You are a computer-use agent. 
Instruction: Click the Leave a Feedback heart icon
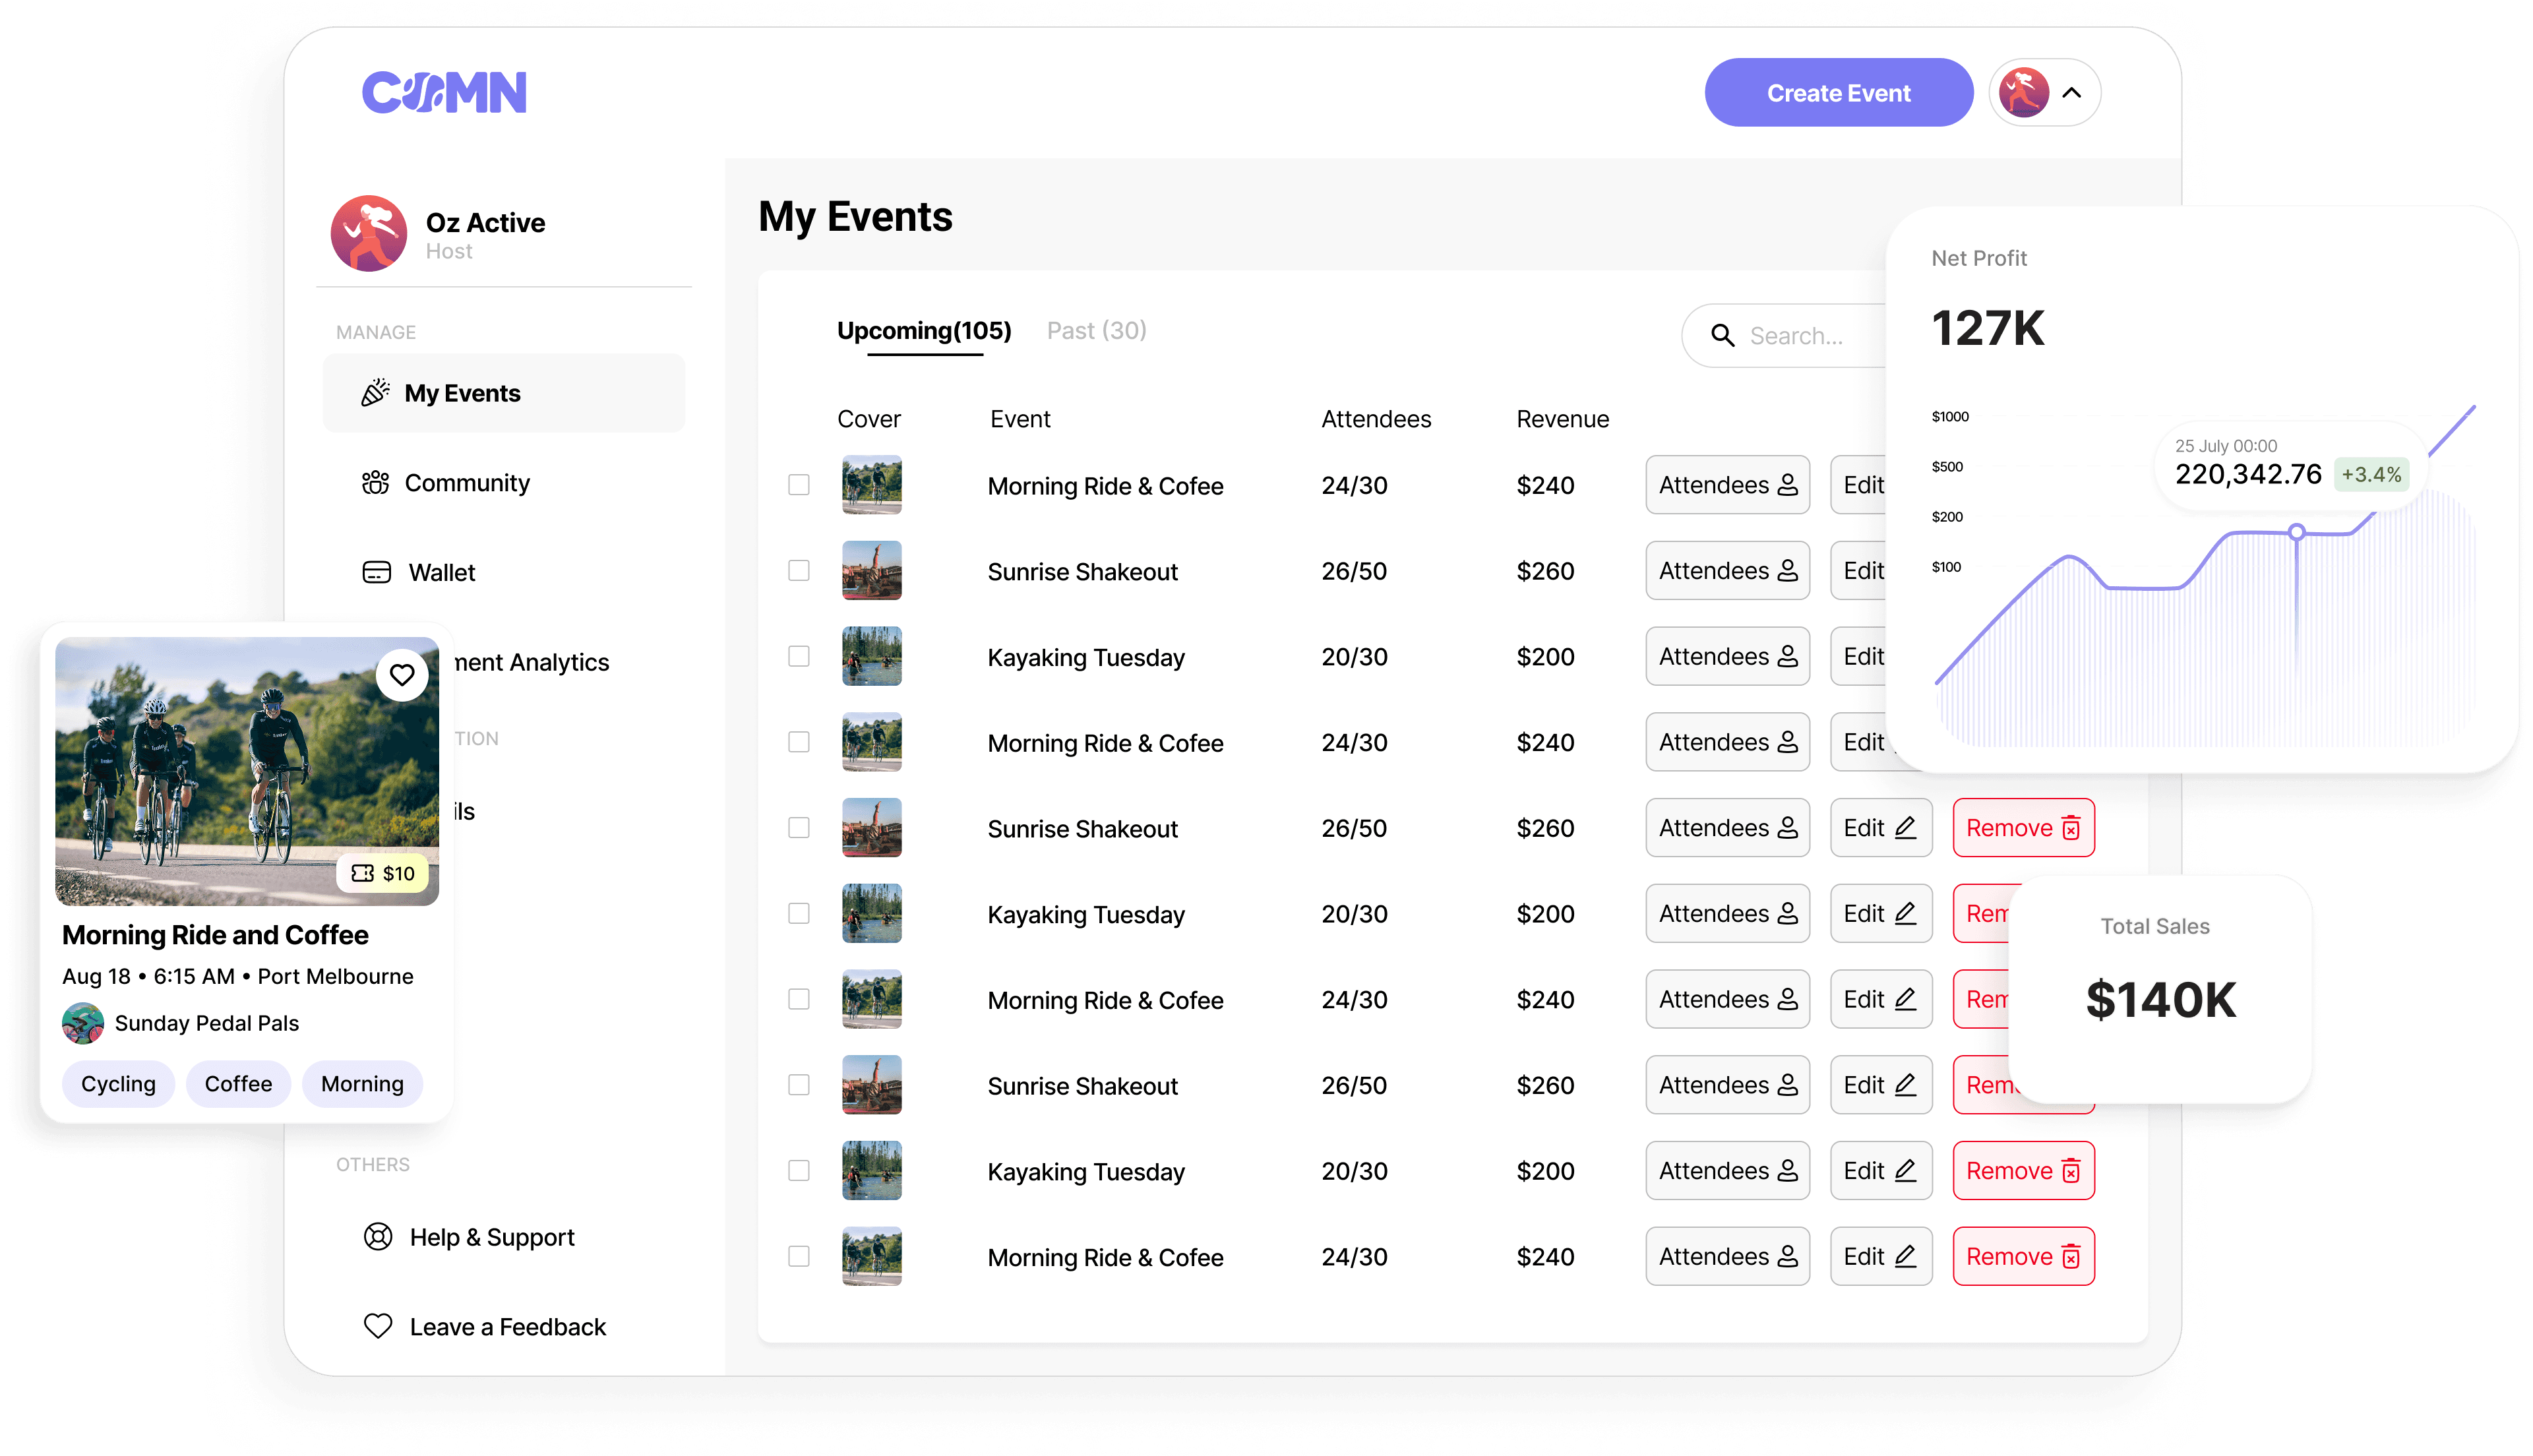pos(377,1326)
